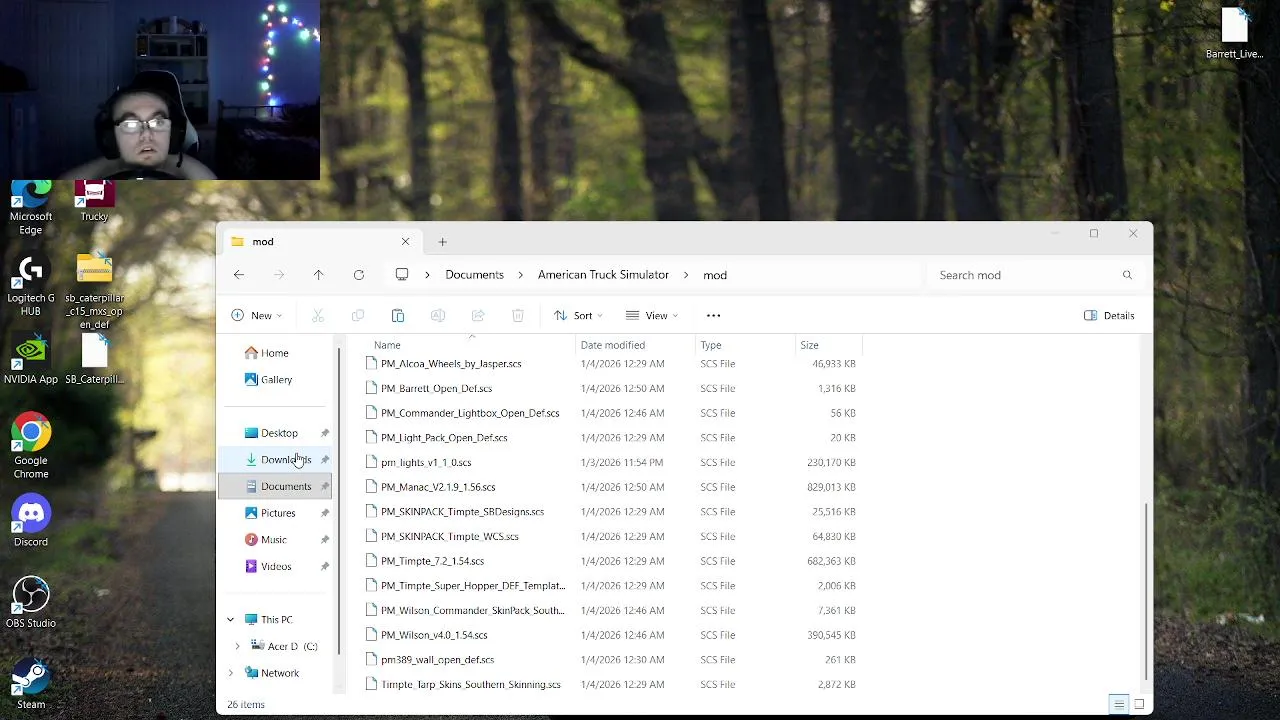This screenshot has height=720, width=1280.
Task: Click the Delete trash icon
Action: click(518, 316)
